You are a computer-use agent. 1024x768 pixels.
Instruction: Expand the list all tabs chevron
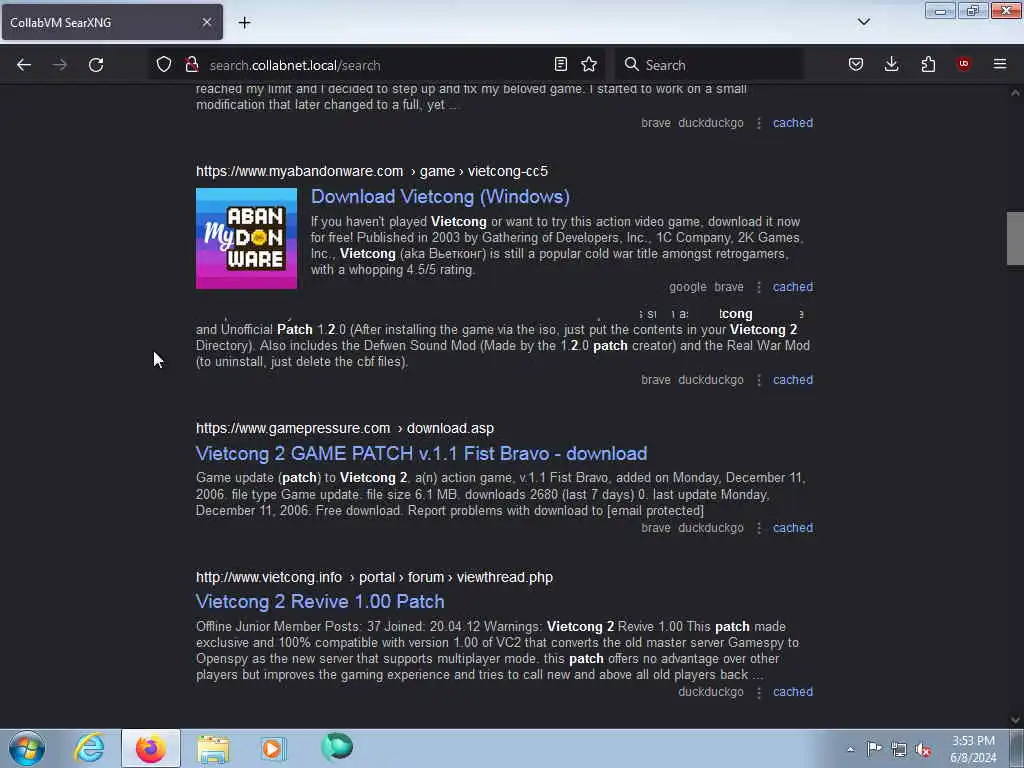tap(863, 22)
